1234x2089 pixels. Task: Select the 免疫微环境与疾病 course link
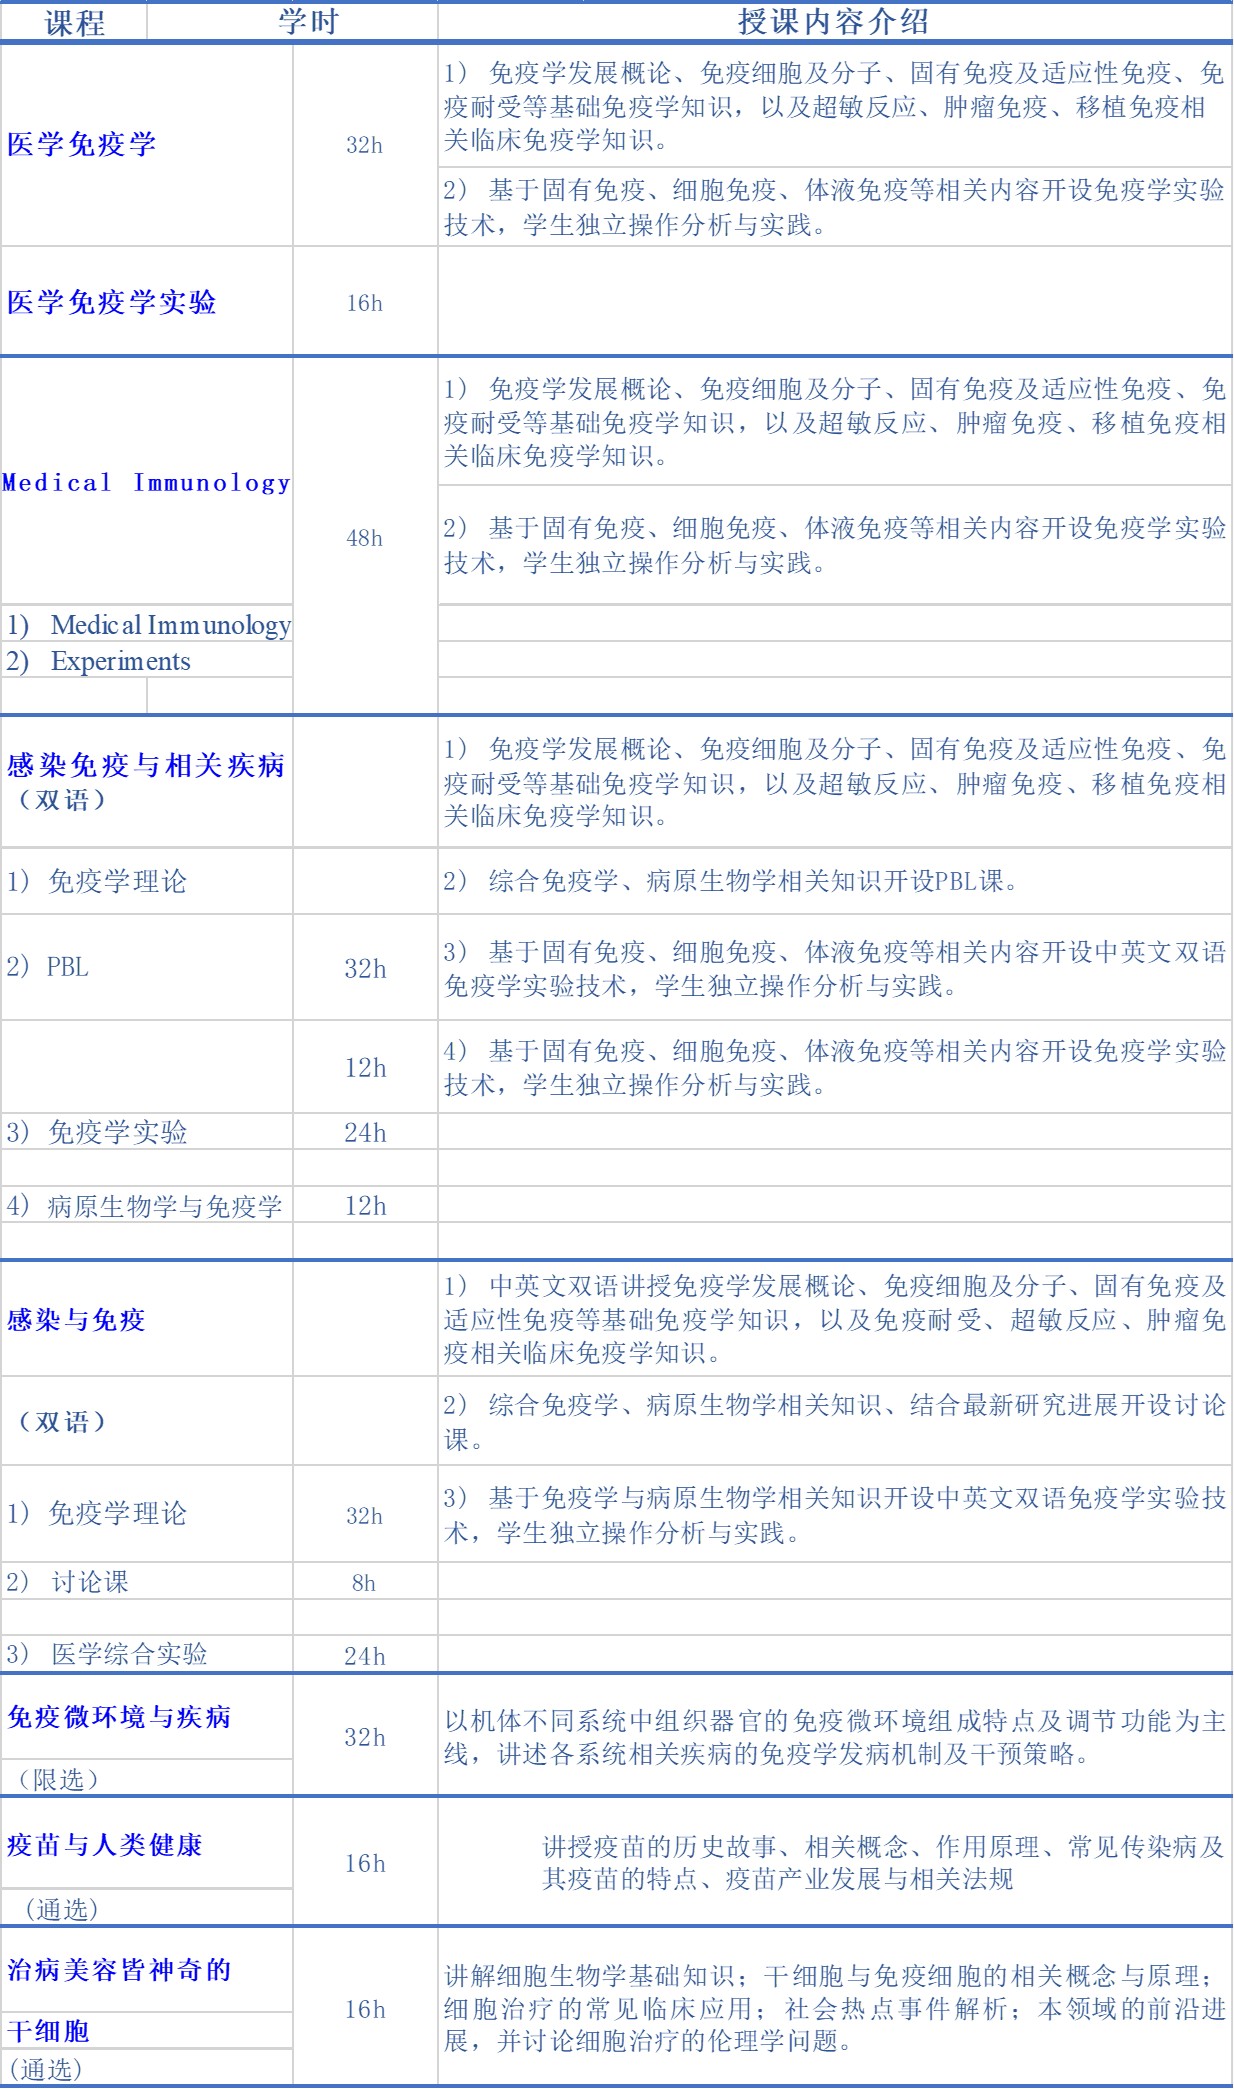point(119,1717)
